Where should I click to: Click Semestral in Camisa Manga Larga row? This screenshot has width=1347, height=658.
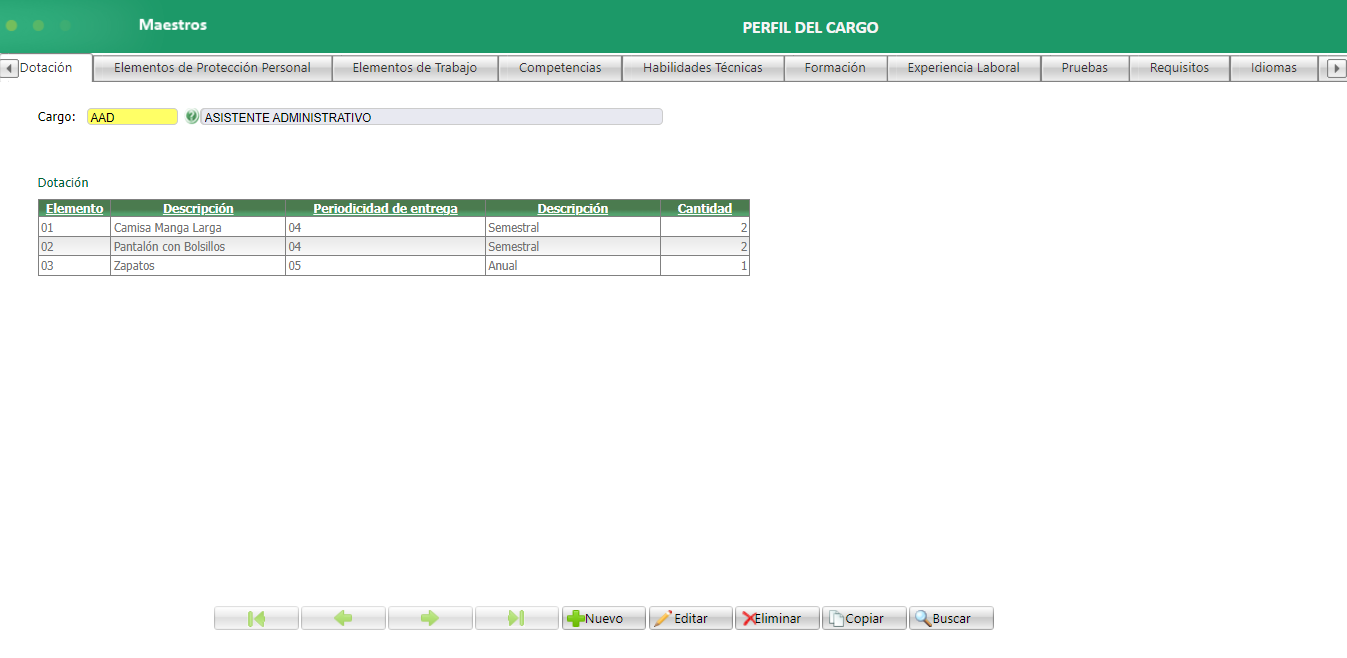(573, 228)
